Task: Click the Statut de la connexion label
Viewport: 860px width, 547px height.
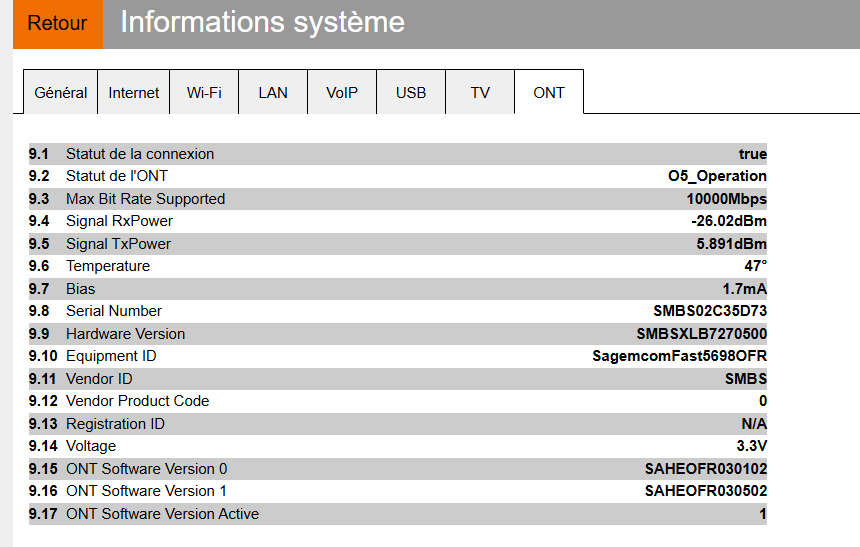Action: click(x=140, y=154)
